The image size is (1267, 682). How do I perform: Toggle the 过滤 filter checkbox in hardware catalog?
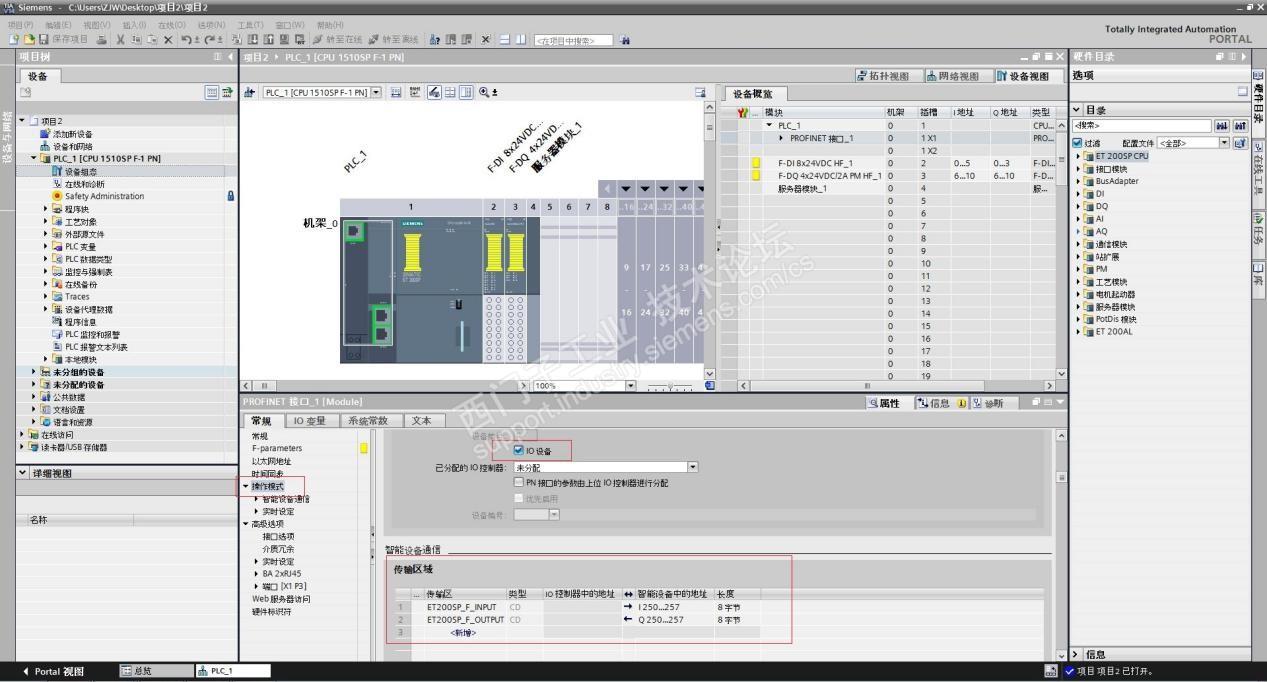point(1078,143)
